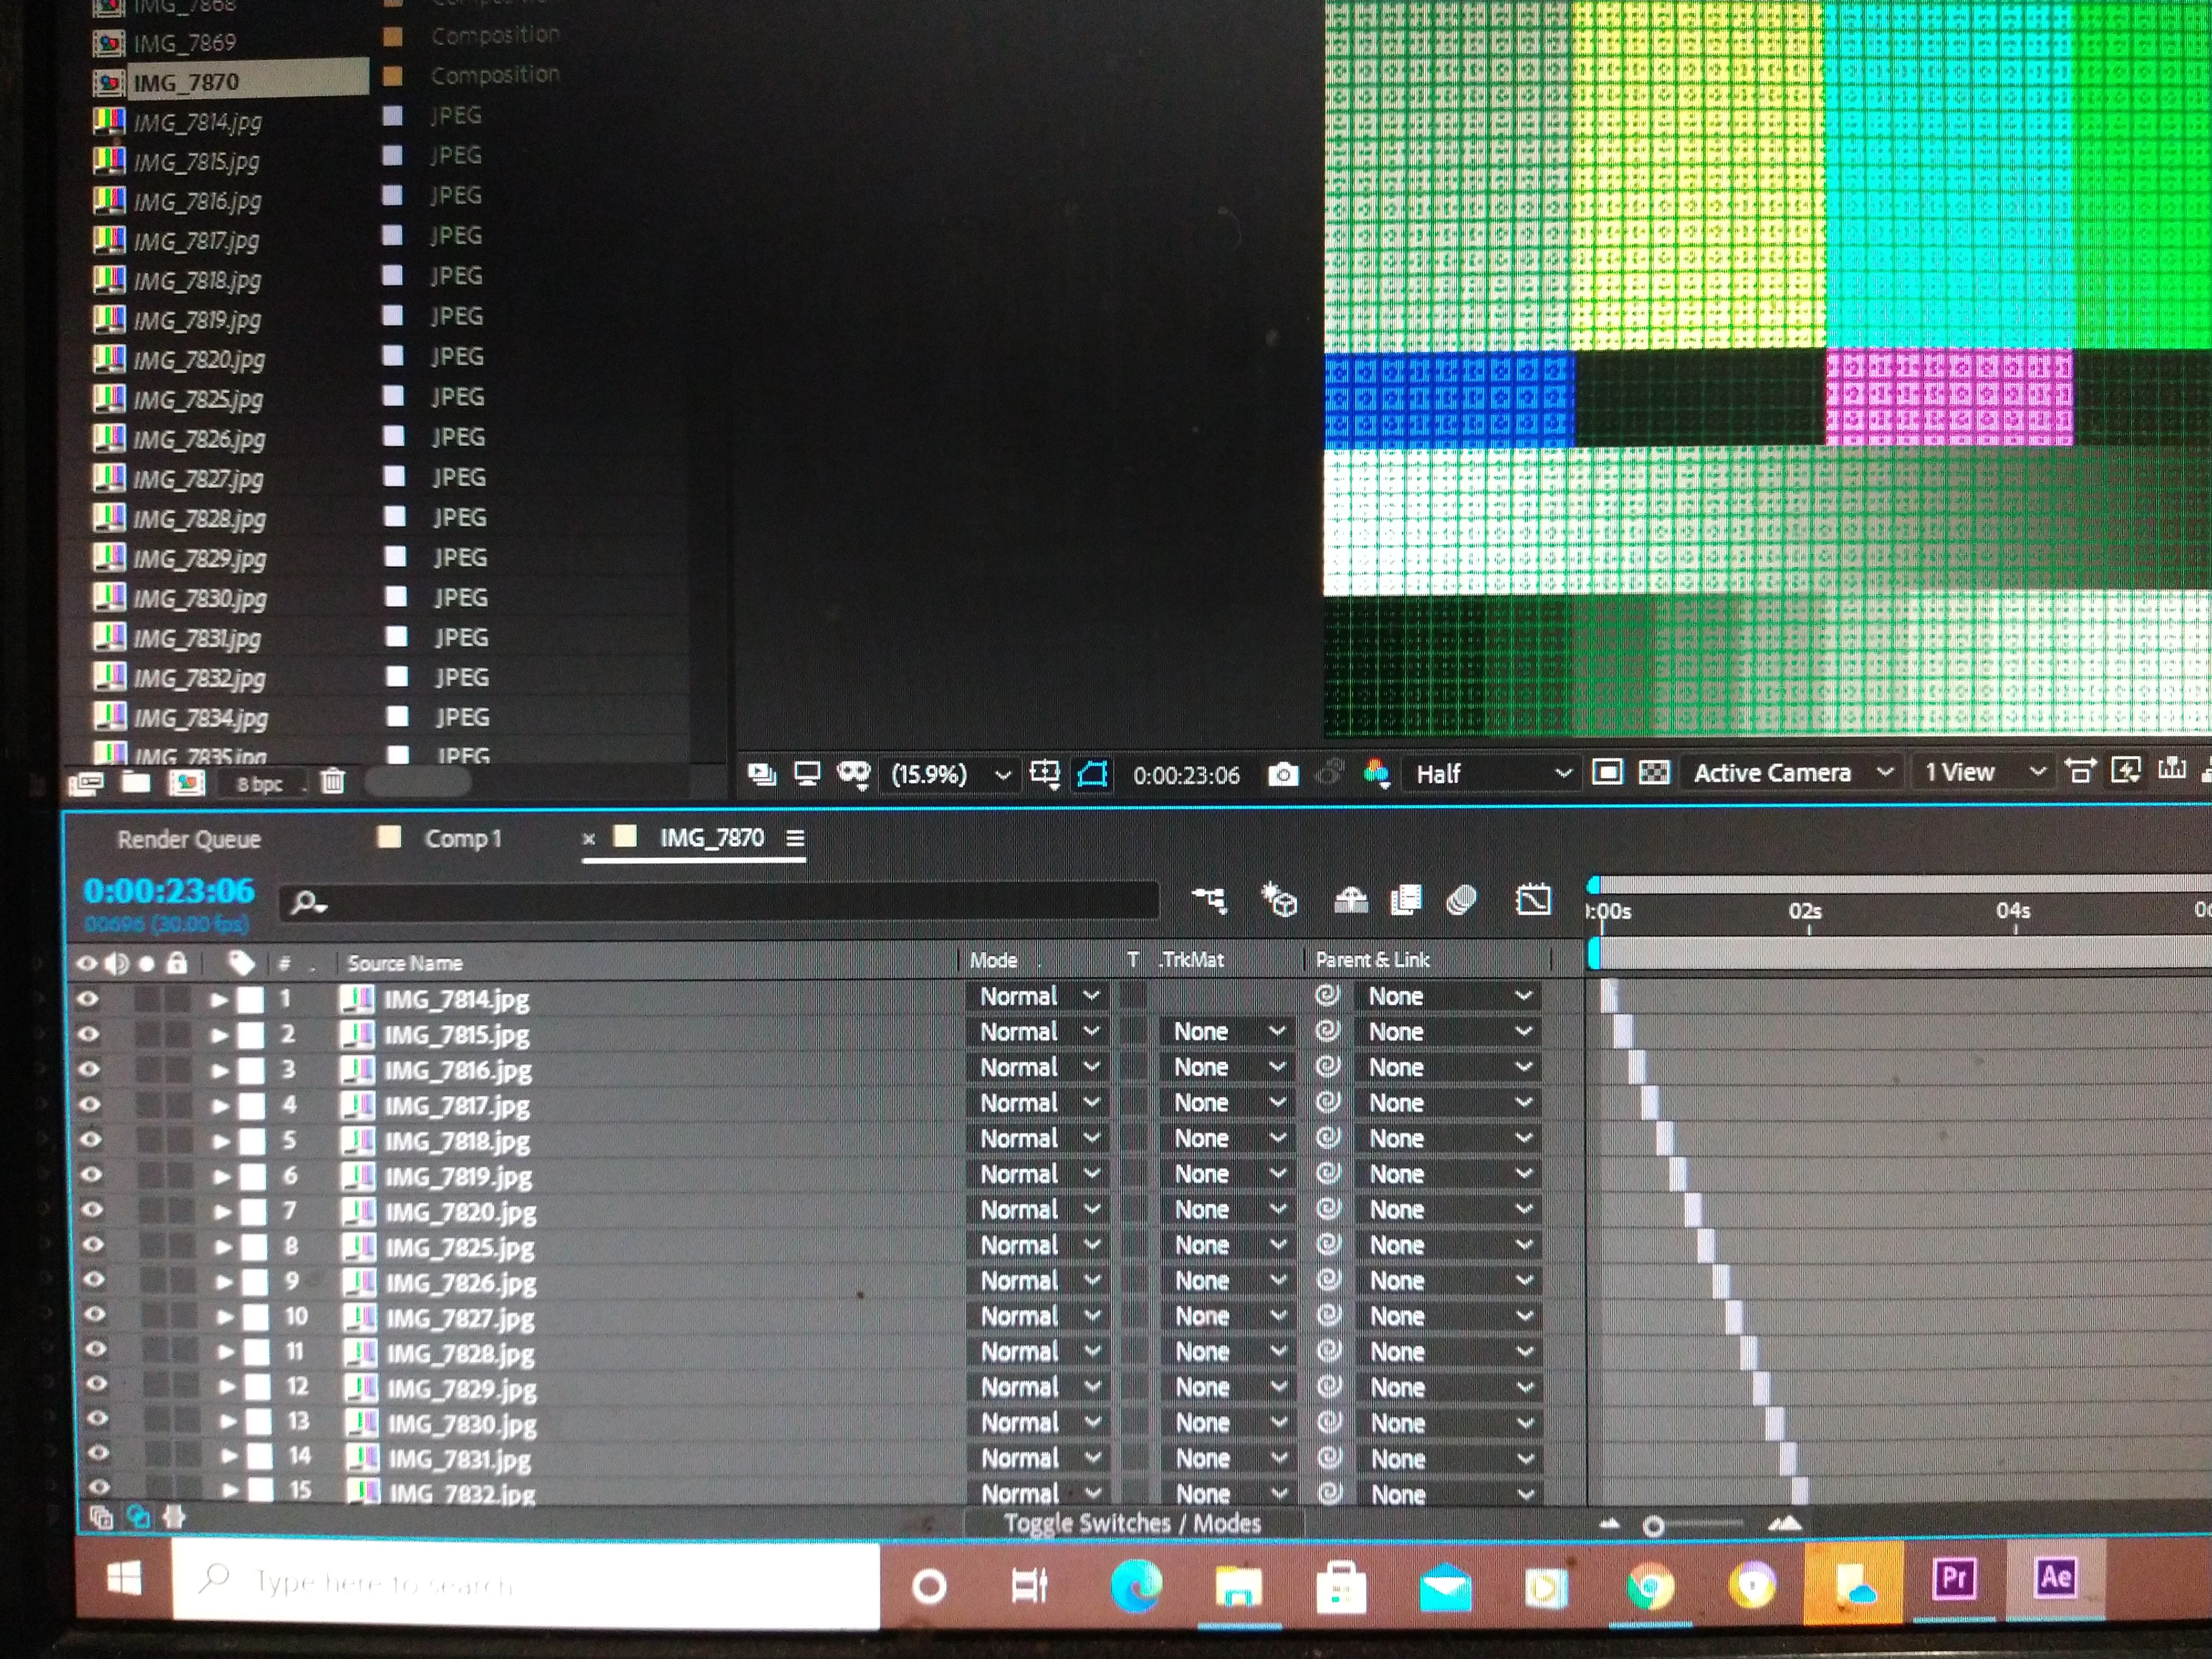Image resolution: width=2212 pixels, height=1659 pixels.
Task: Expand layer 3 IMG_7816.jpg properties triangle
Action: click(220, 1071)
